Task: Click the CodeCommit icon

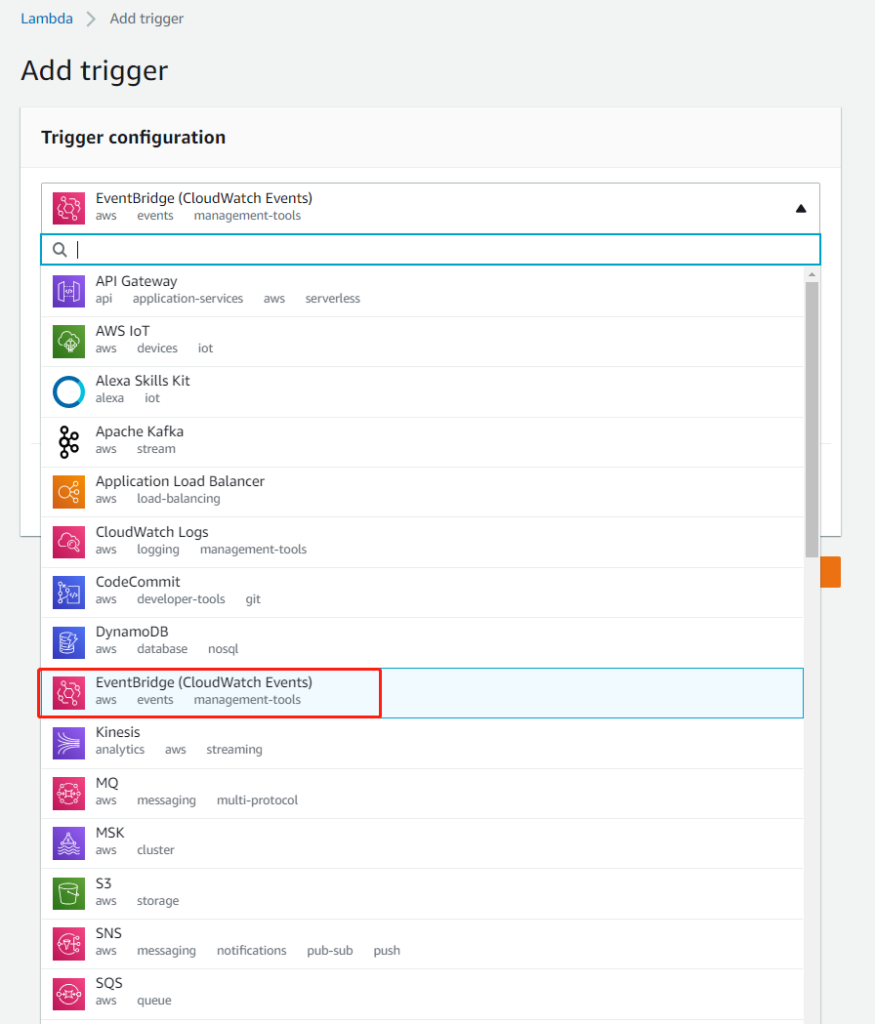Action: click(x=69, y=592)
